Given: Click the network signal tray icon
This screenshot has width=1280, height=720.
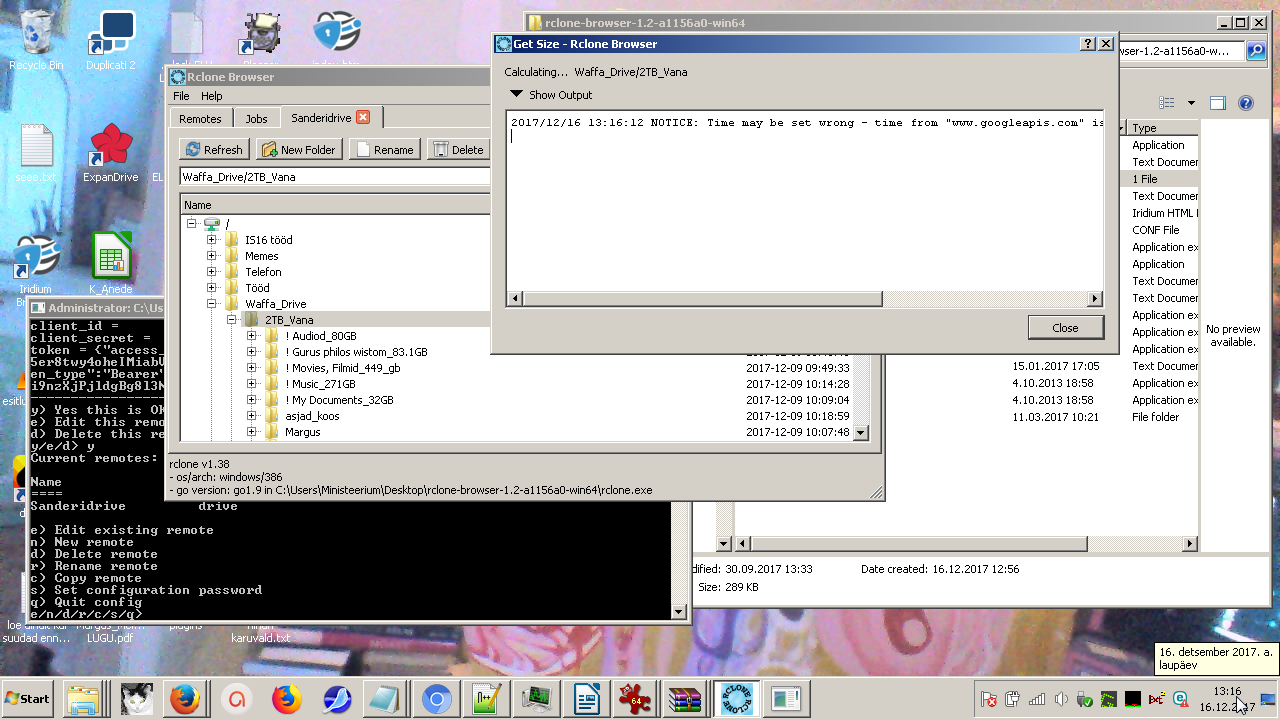Looking at the screenshot, I should tap(1037, 699).
